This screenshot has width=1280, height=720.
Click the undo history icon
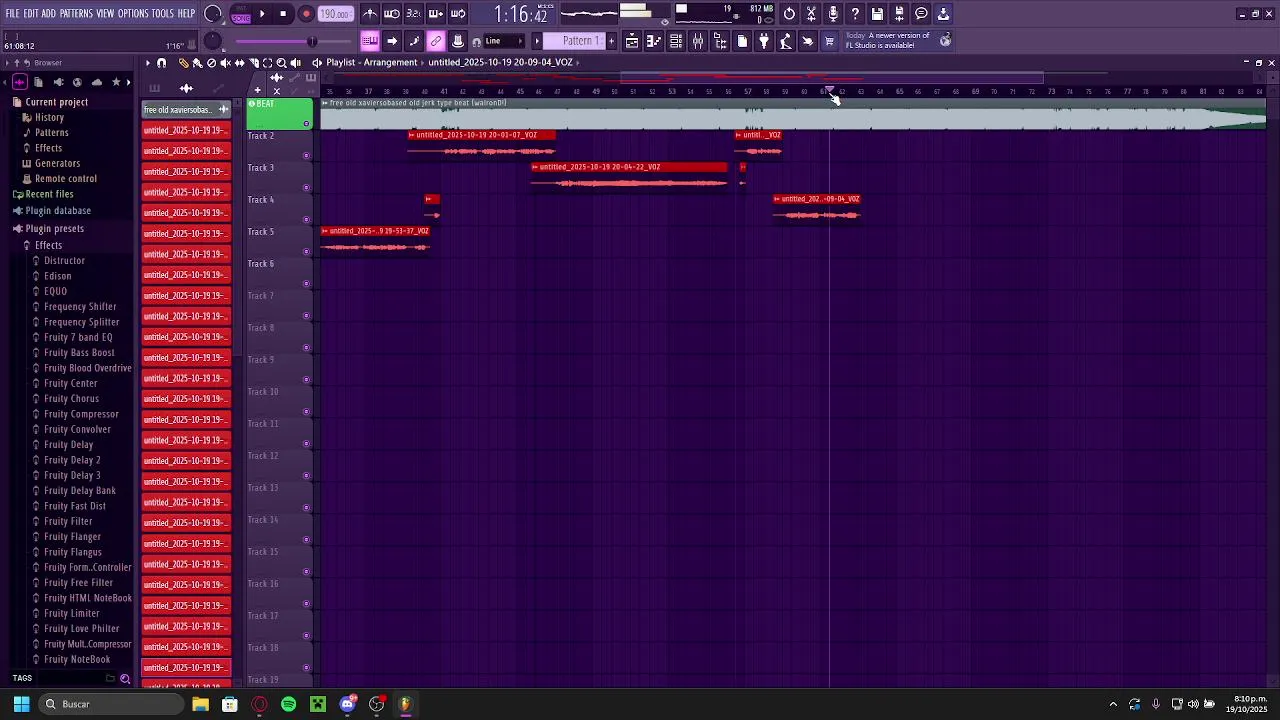click(x=789, y=14)
